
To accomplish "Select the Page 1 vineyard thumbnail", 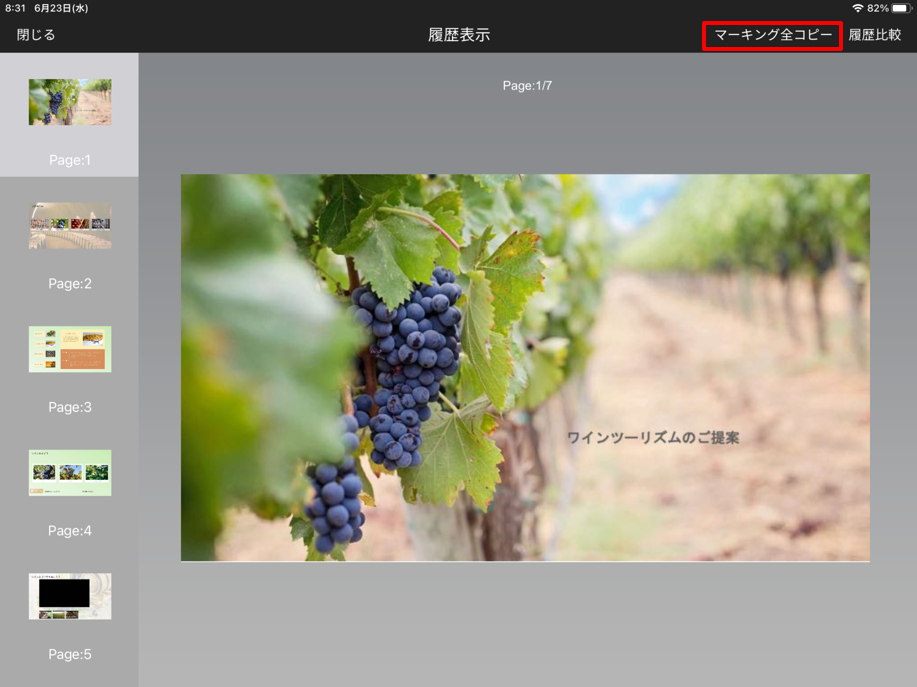I will tap(70, 102).
